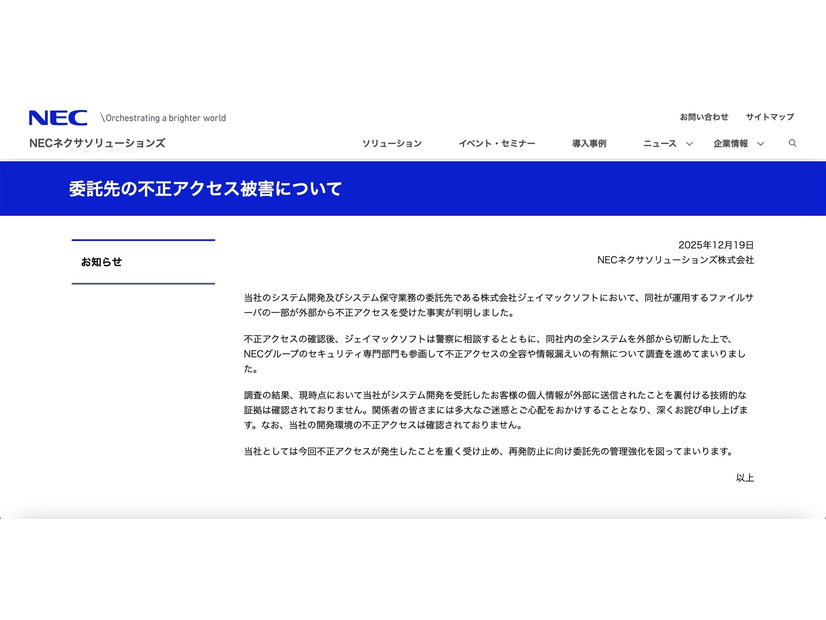826x620 pixels.
Task: Click NECネクサソリューションズ株式会社 company name text
Action: point(676,260)
